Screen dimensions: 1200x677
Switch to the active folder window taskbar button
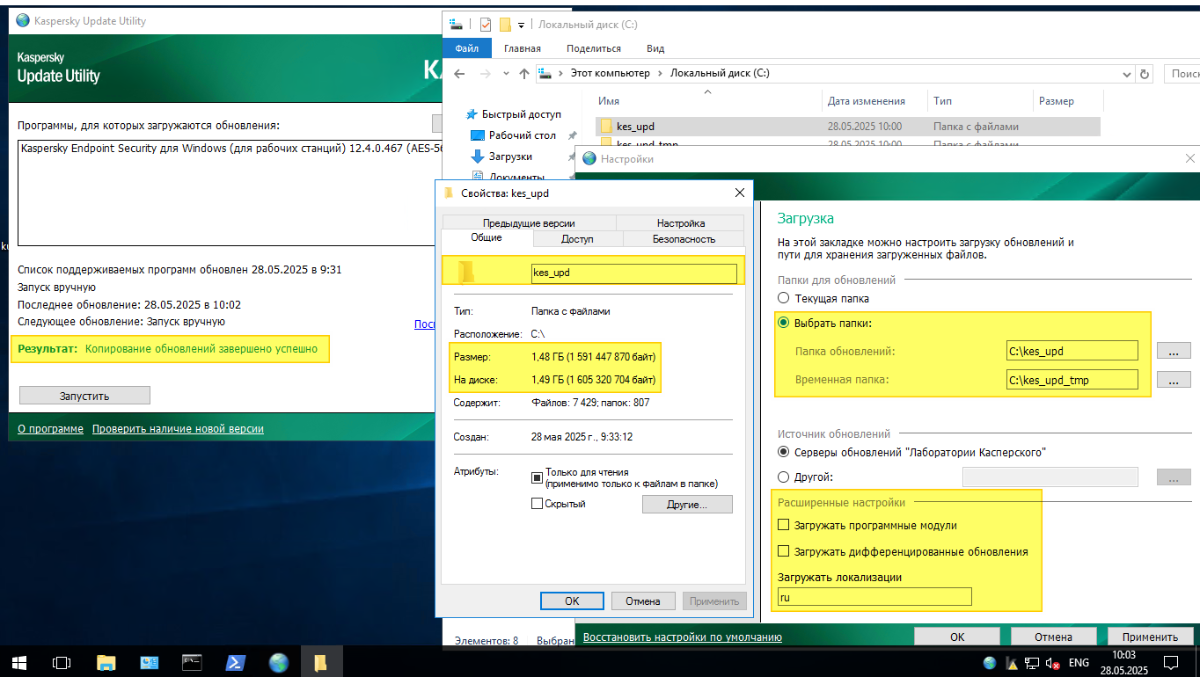pos(321,662)
